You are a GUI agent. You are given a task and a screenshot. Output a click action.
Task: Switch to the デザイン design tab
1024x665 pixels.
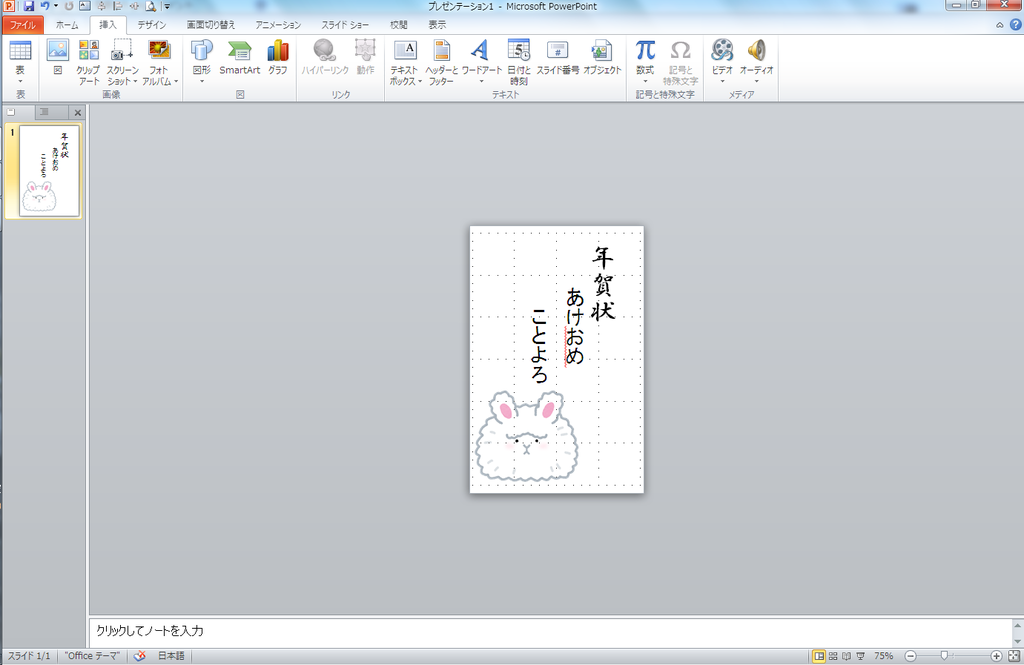[x=151, y=25]
